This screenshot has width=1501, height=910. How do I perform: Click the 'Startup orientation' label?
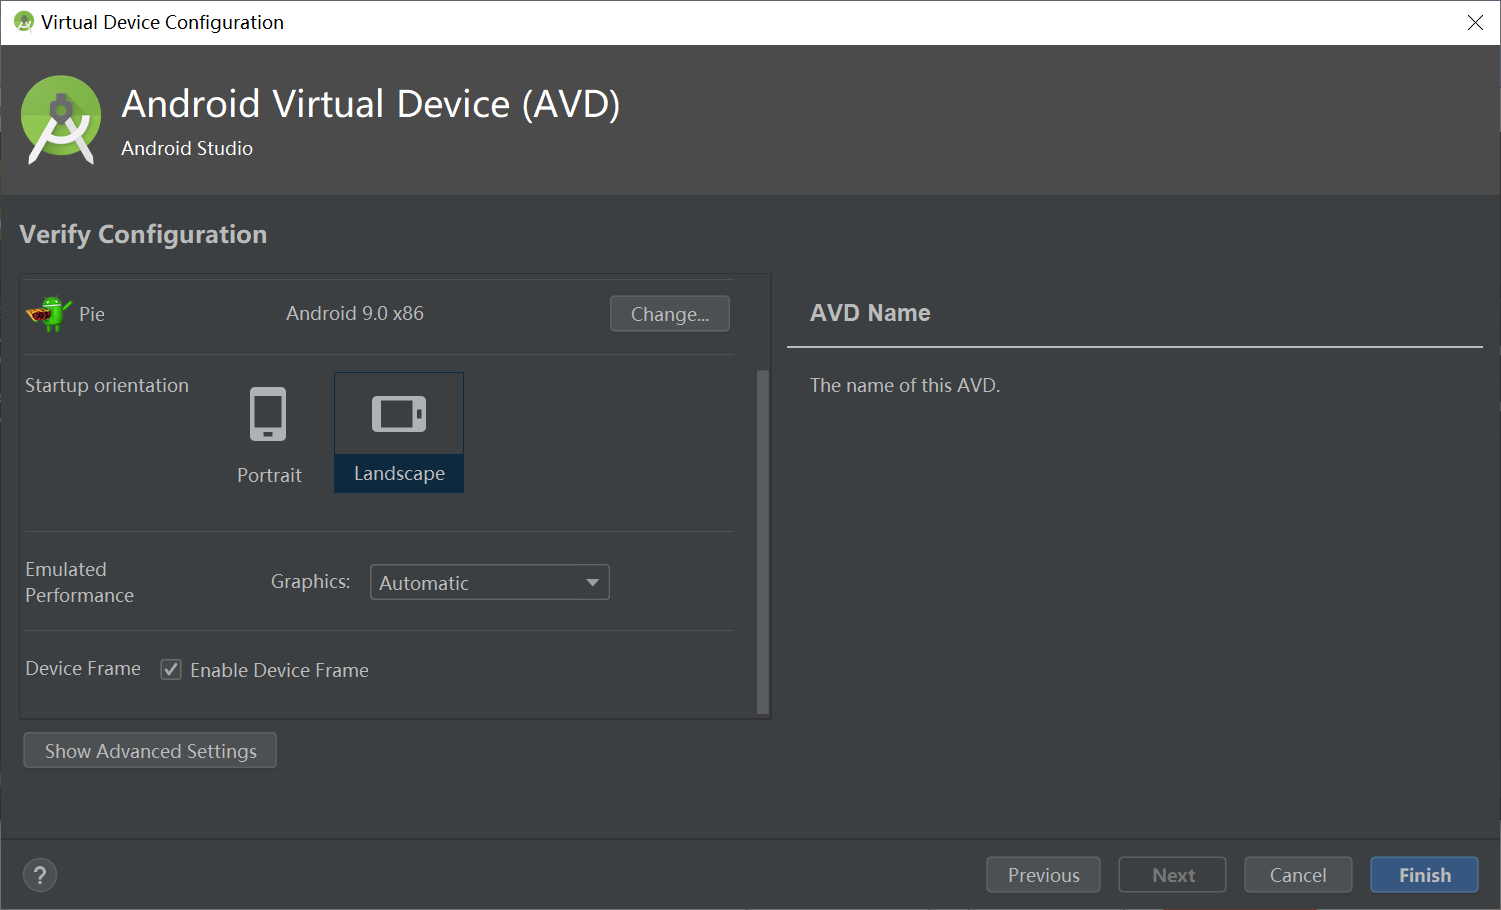[107, 385]
